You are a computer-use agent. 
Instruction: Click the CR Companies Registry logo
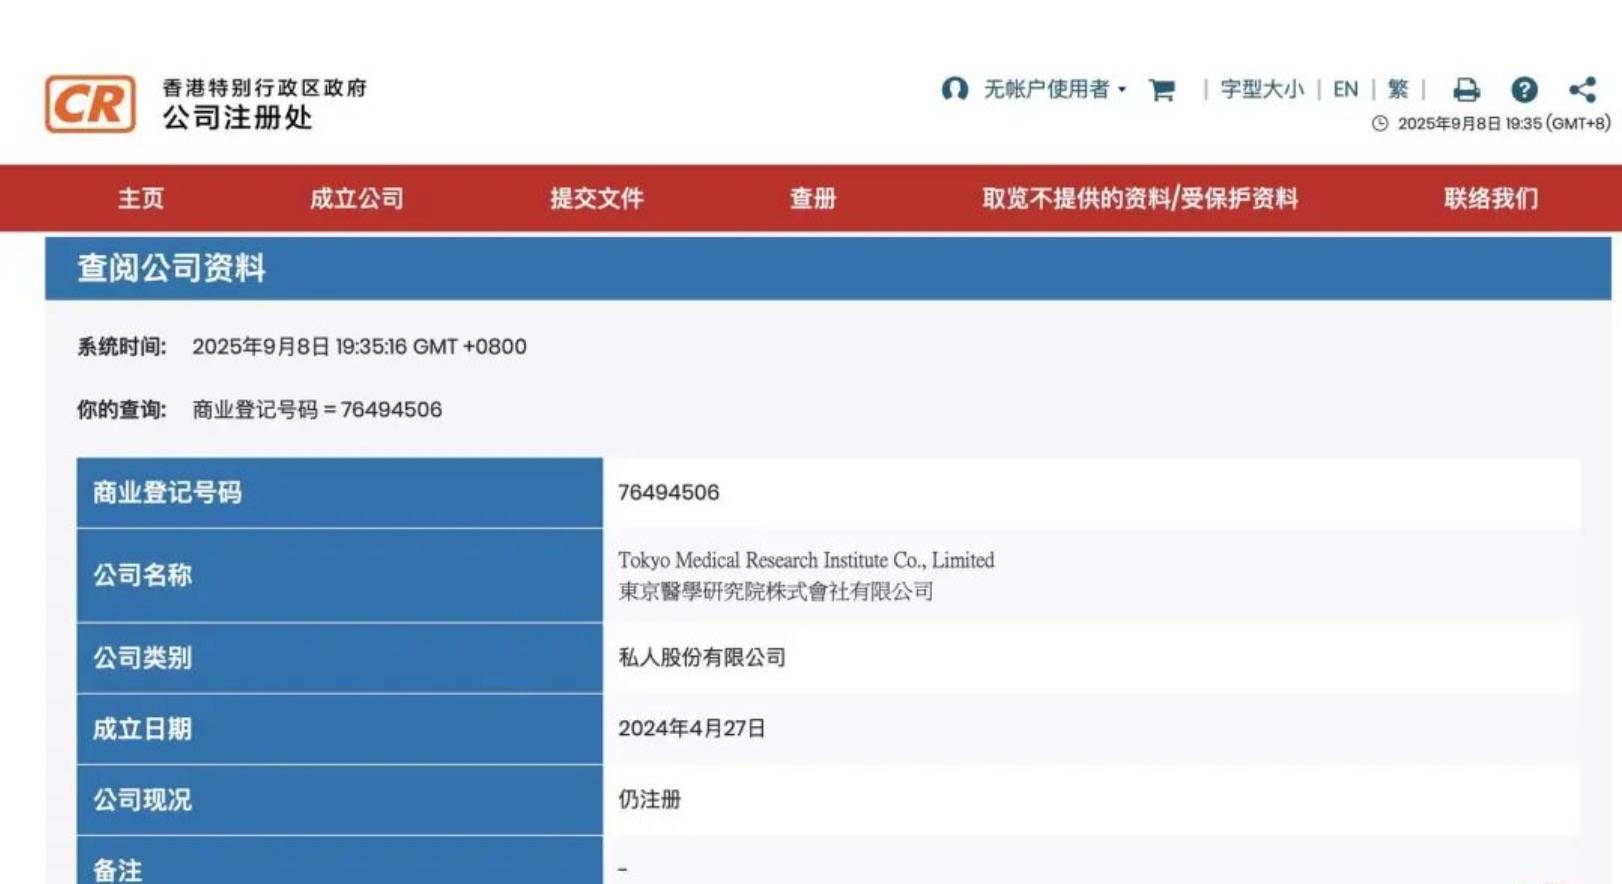pyautogui.click(x=90, y=104)
